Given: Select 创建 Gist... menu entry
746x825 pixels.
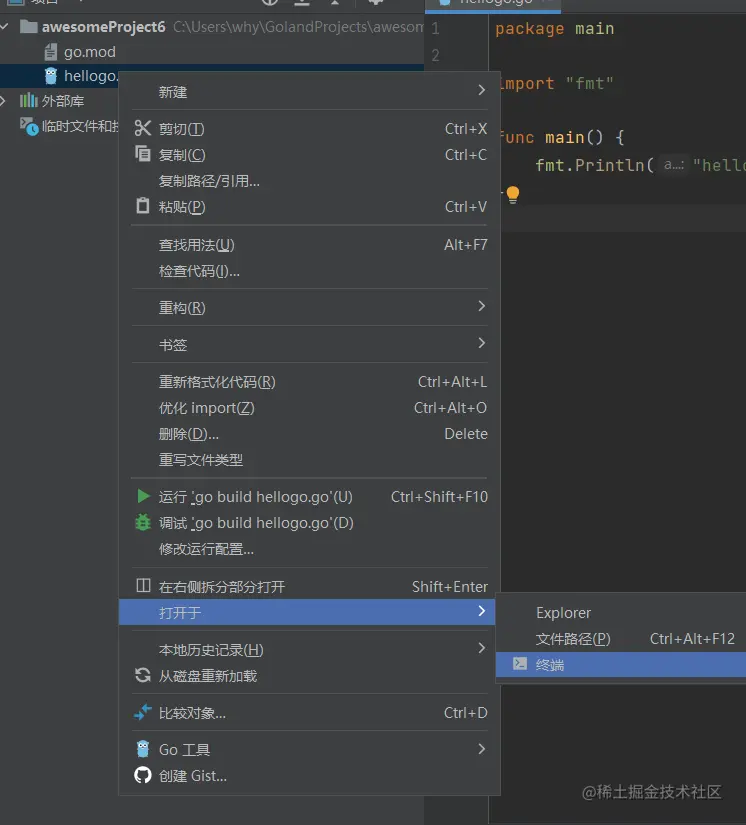Looking at the screenshot, I should 309,776.
